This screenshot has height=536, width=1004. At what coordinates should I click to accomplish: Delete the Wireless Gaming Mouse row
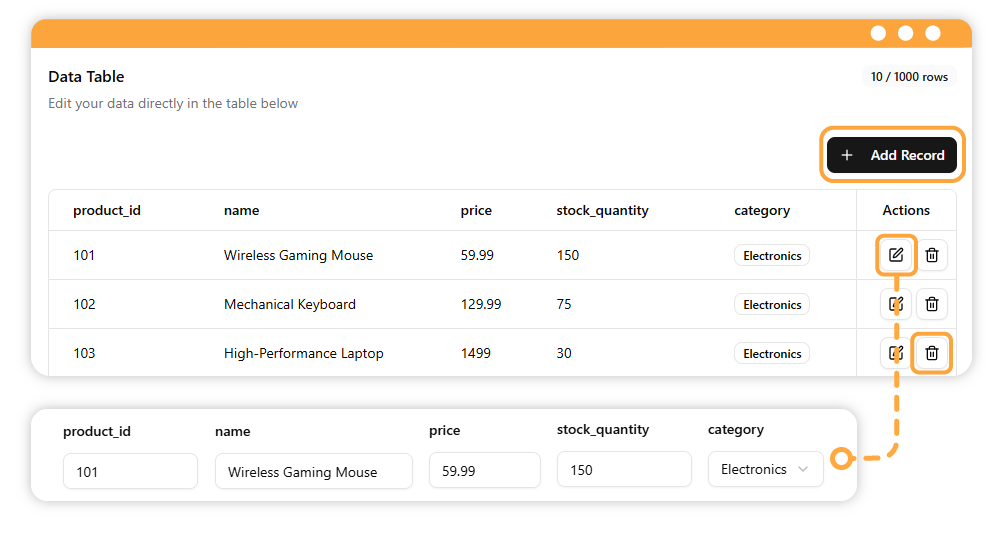(x=932, y=255)
